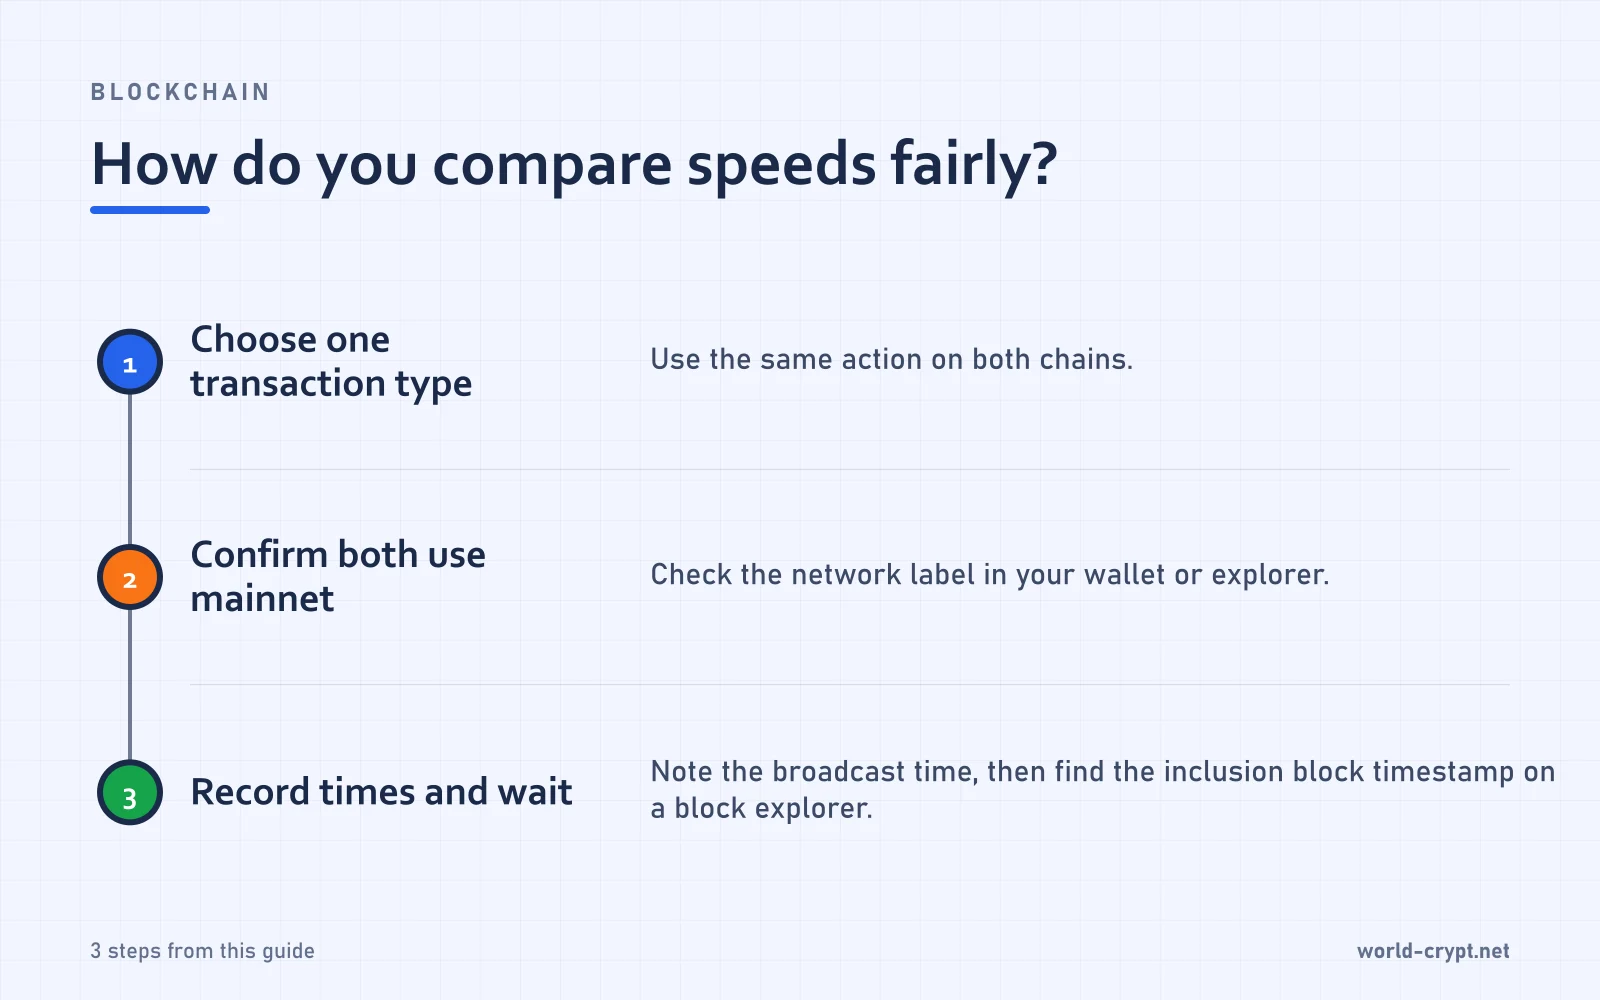Click the orange step 2 circle
This screenshot has width=1600, height=1000.
point(130,577)
